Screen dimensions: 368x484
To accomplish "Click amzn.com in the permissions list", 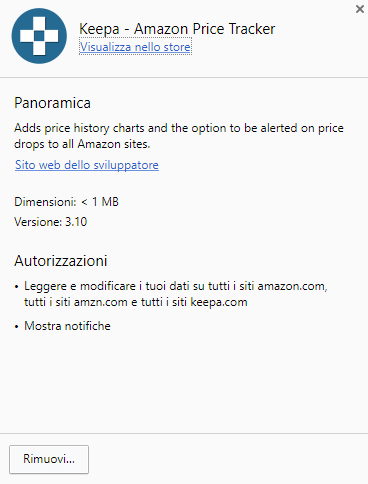I will tap(101, 302).
